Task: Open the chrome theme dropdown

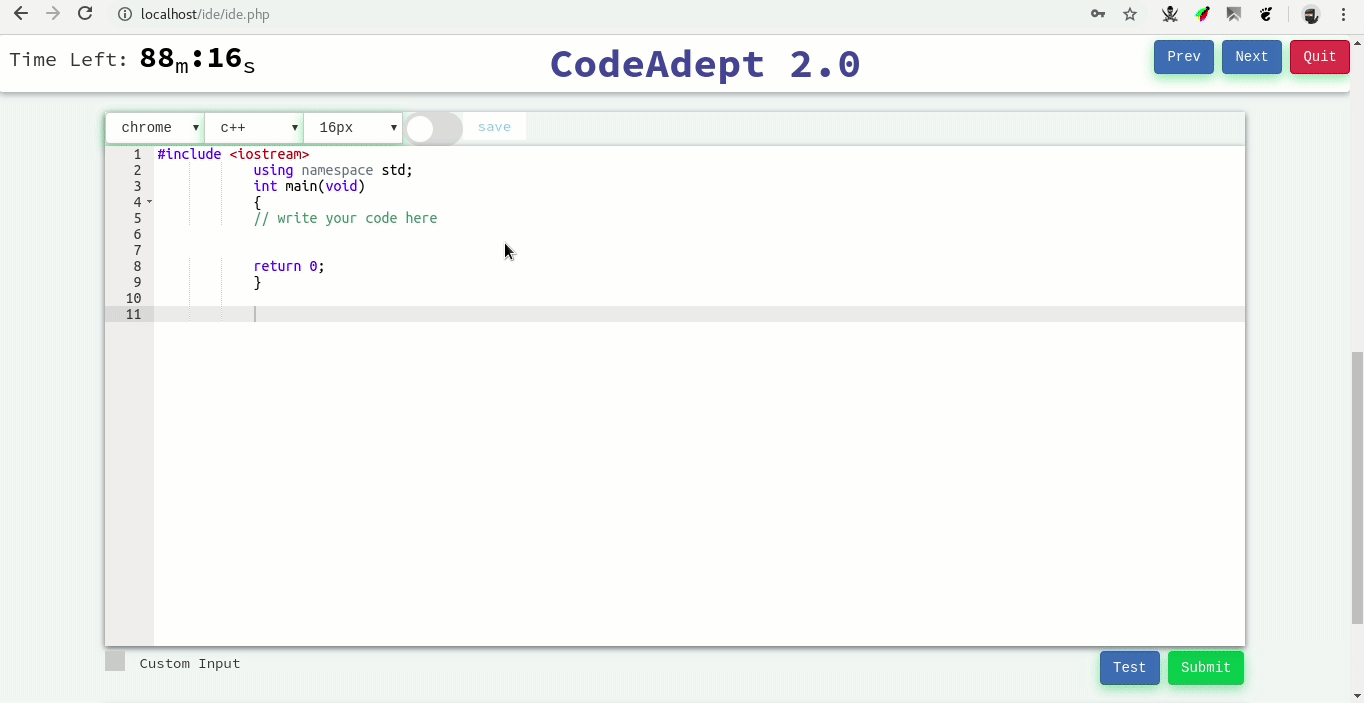Action: (155, 128)
